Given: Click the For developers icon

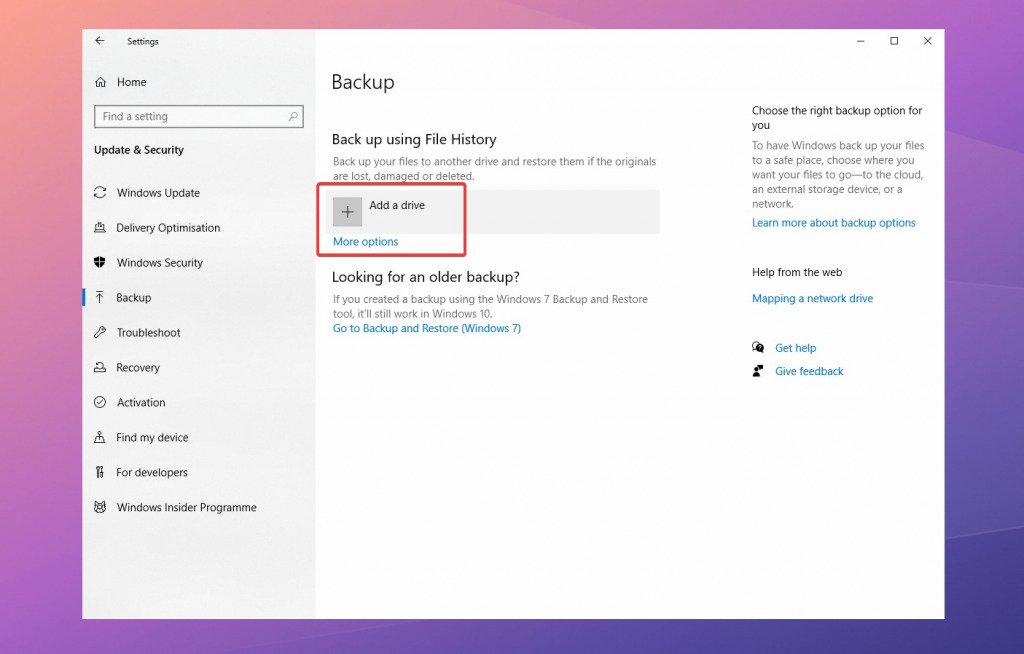Looking at the screenshot, I should coord(101,472).
